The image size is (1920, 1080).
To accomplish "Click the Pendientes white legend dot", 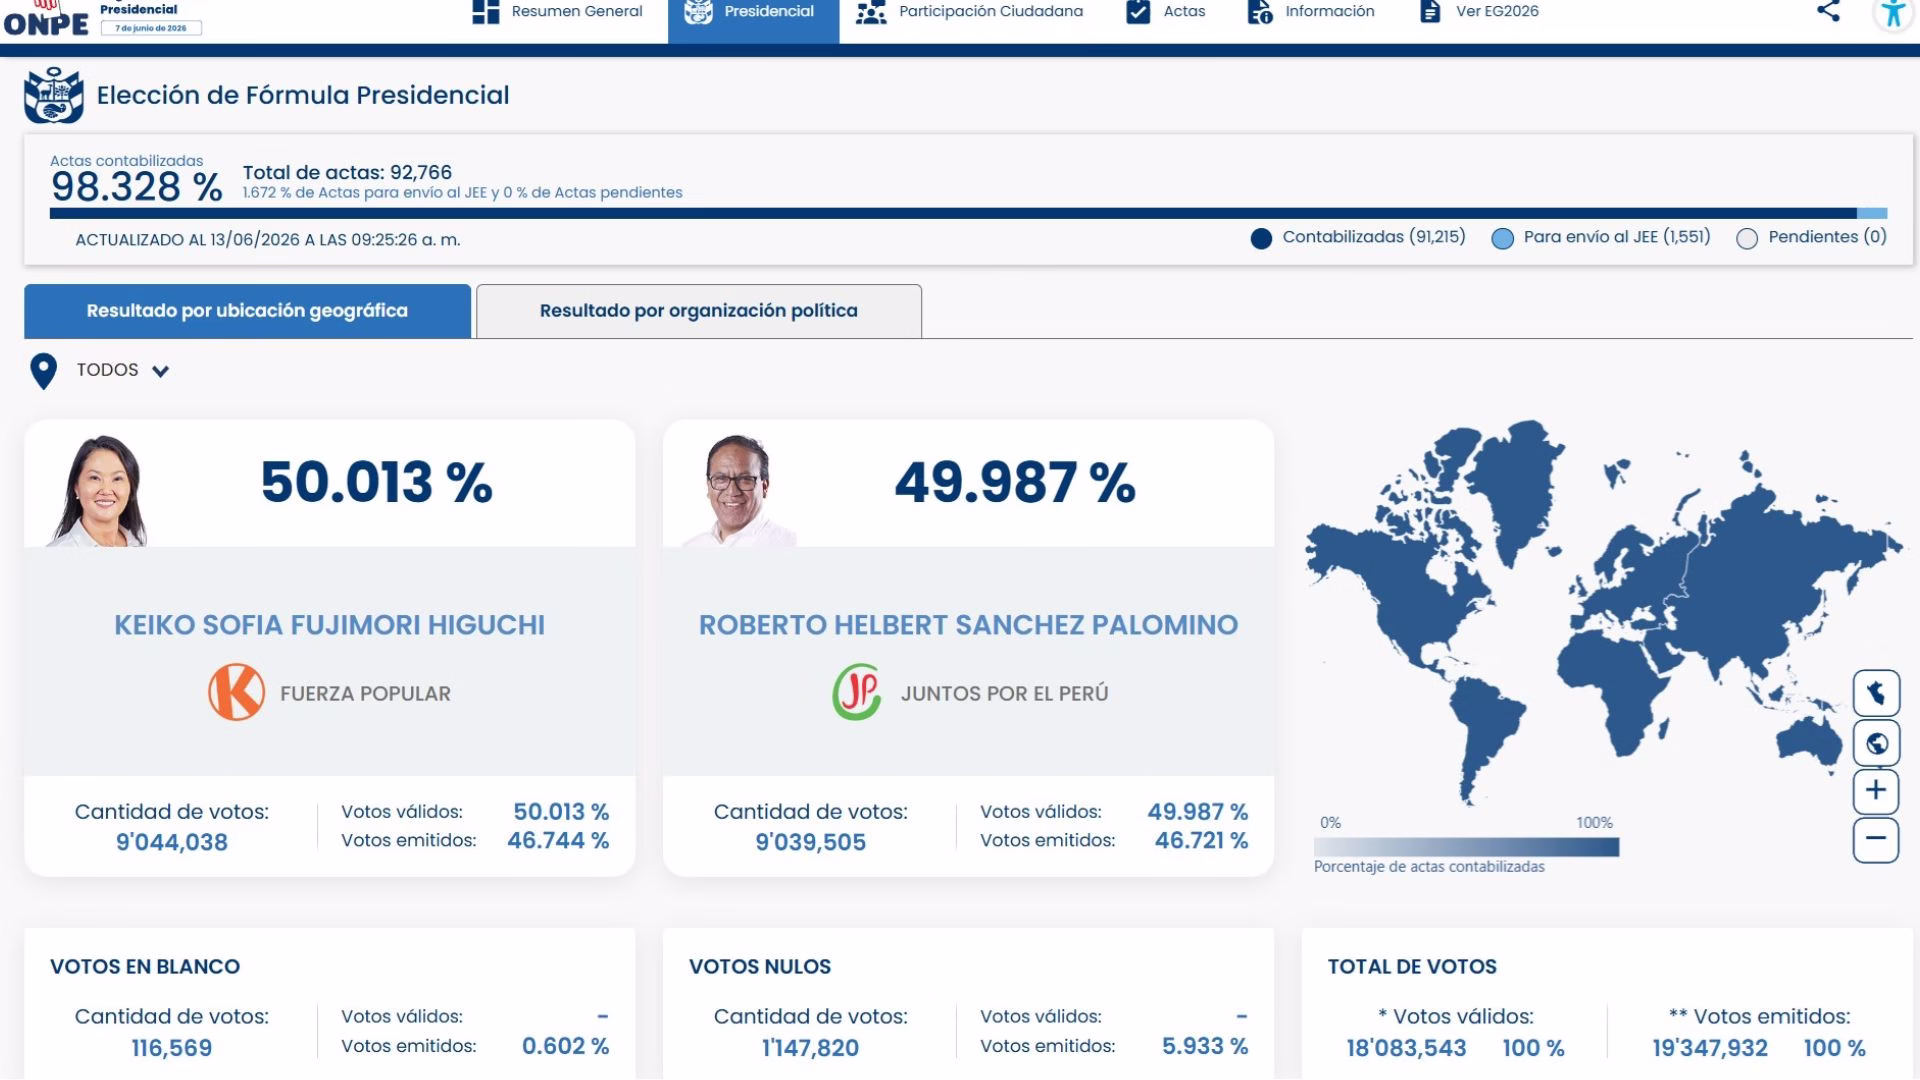I will tap(1747, 238).
